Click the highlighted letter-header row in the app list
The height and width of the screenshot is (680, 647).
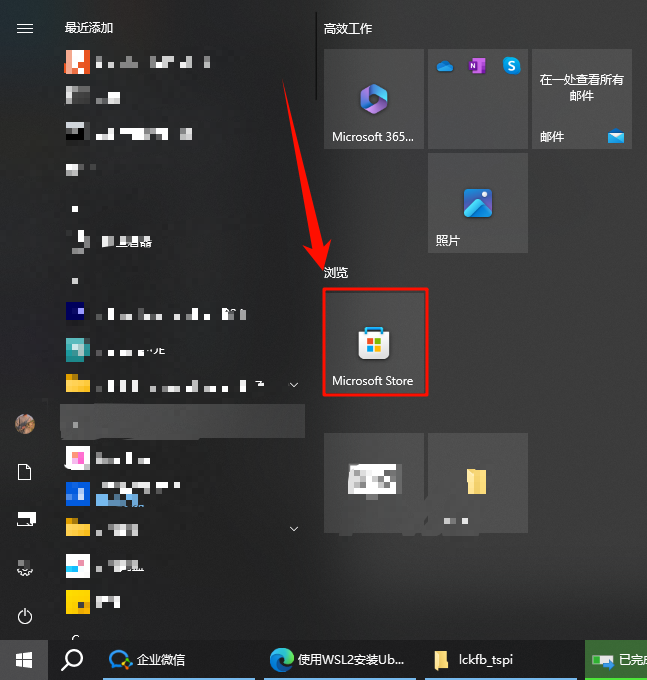[183, 422]
